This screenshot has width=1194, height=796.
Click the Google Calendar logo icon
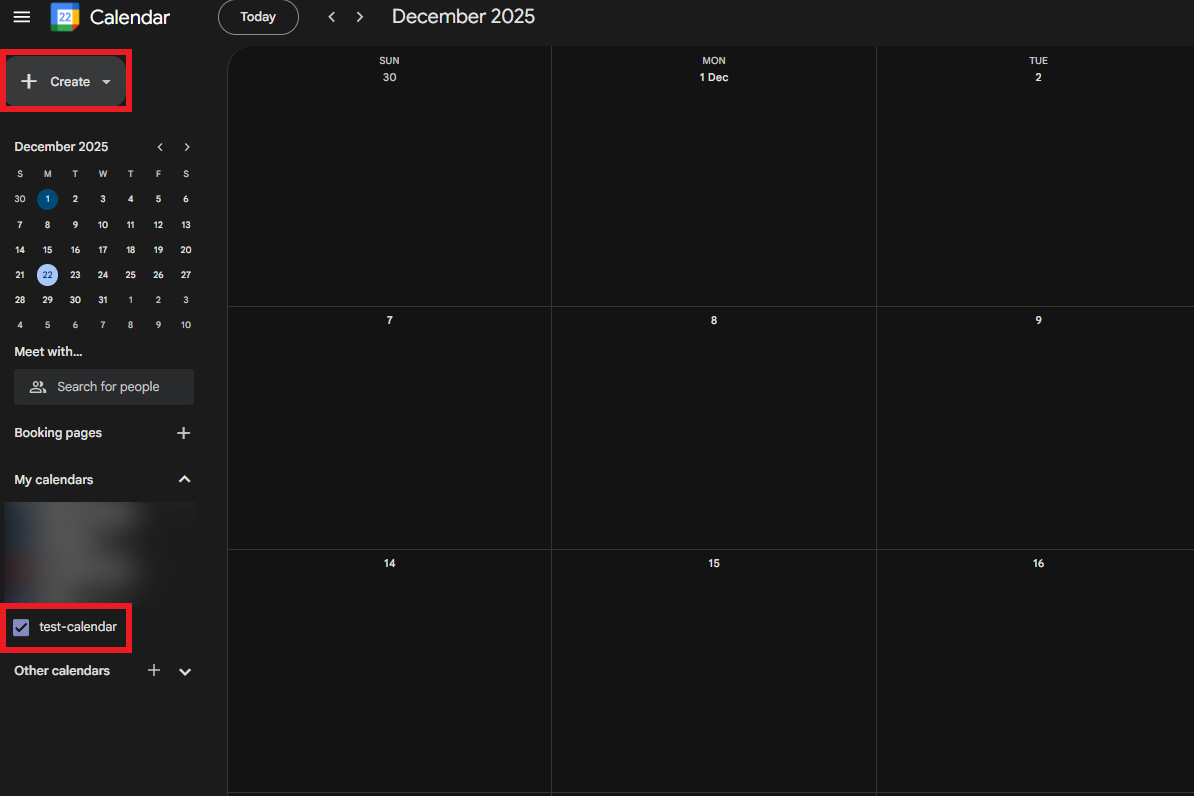63,16
